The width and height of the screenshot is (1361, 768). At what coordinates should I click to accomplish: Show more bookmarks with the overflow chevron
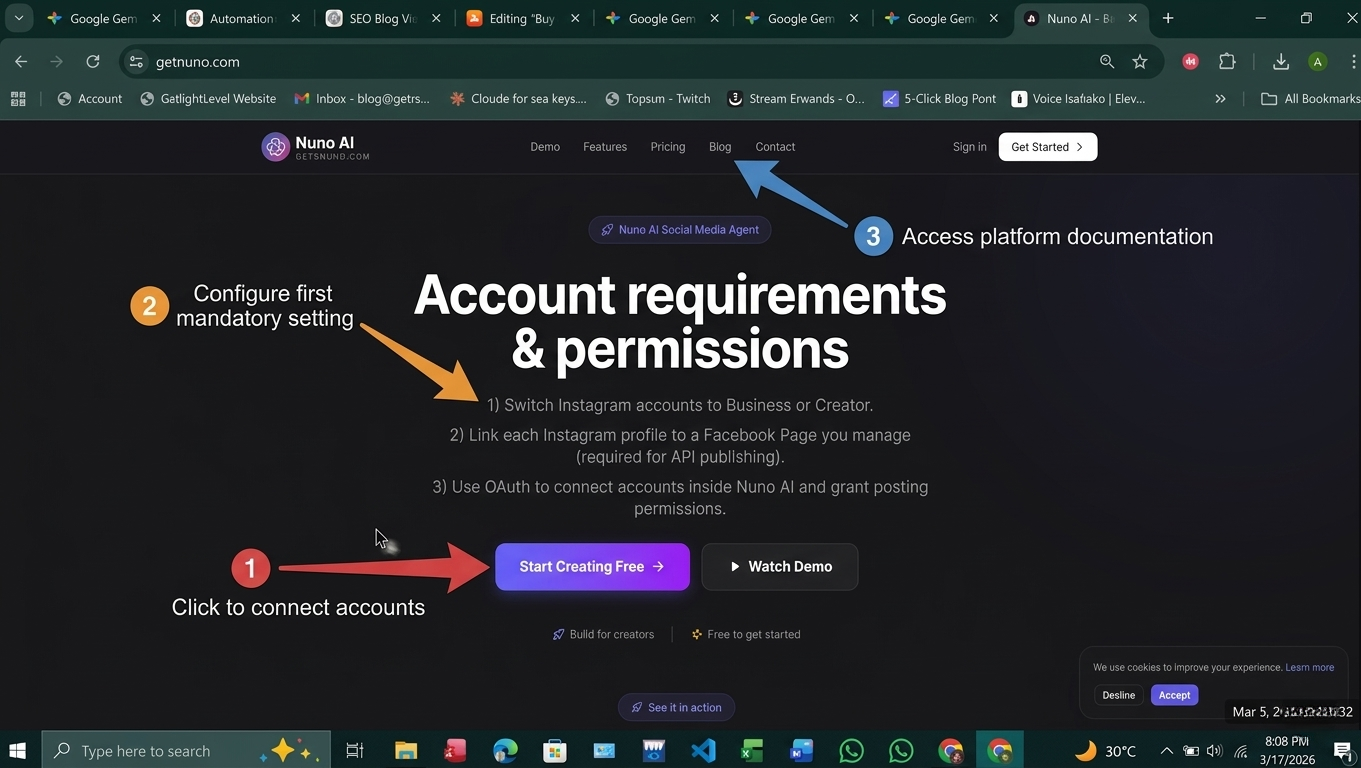pyautogui.click(x=1220, y=98)
